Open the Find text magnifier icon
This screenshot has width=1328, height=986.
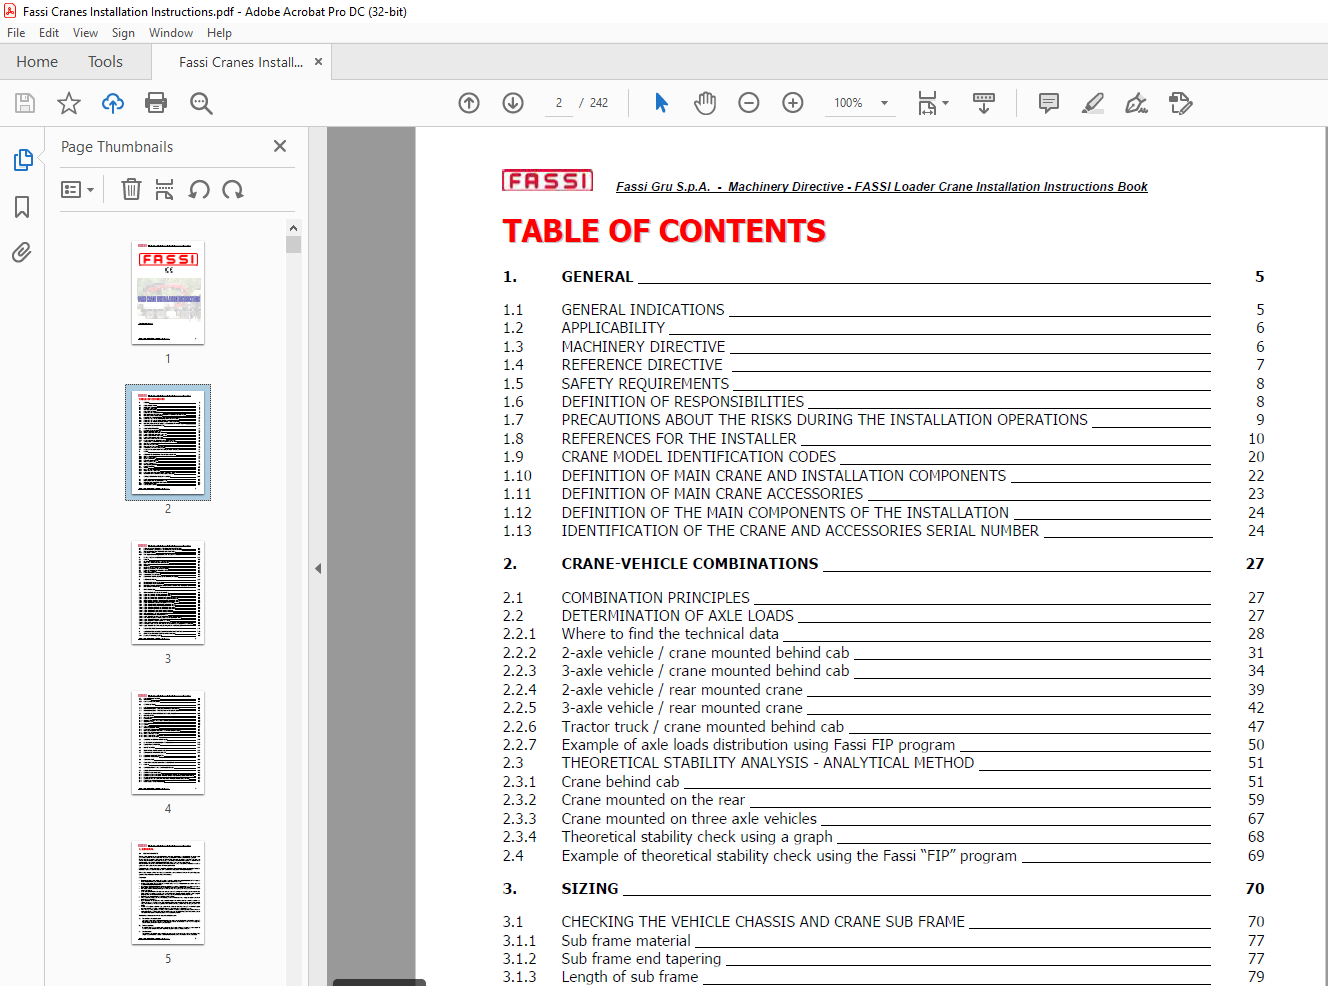pyautogui.click(x=201, y=103)
